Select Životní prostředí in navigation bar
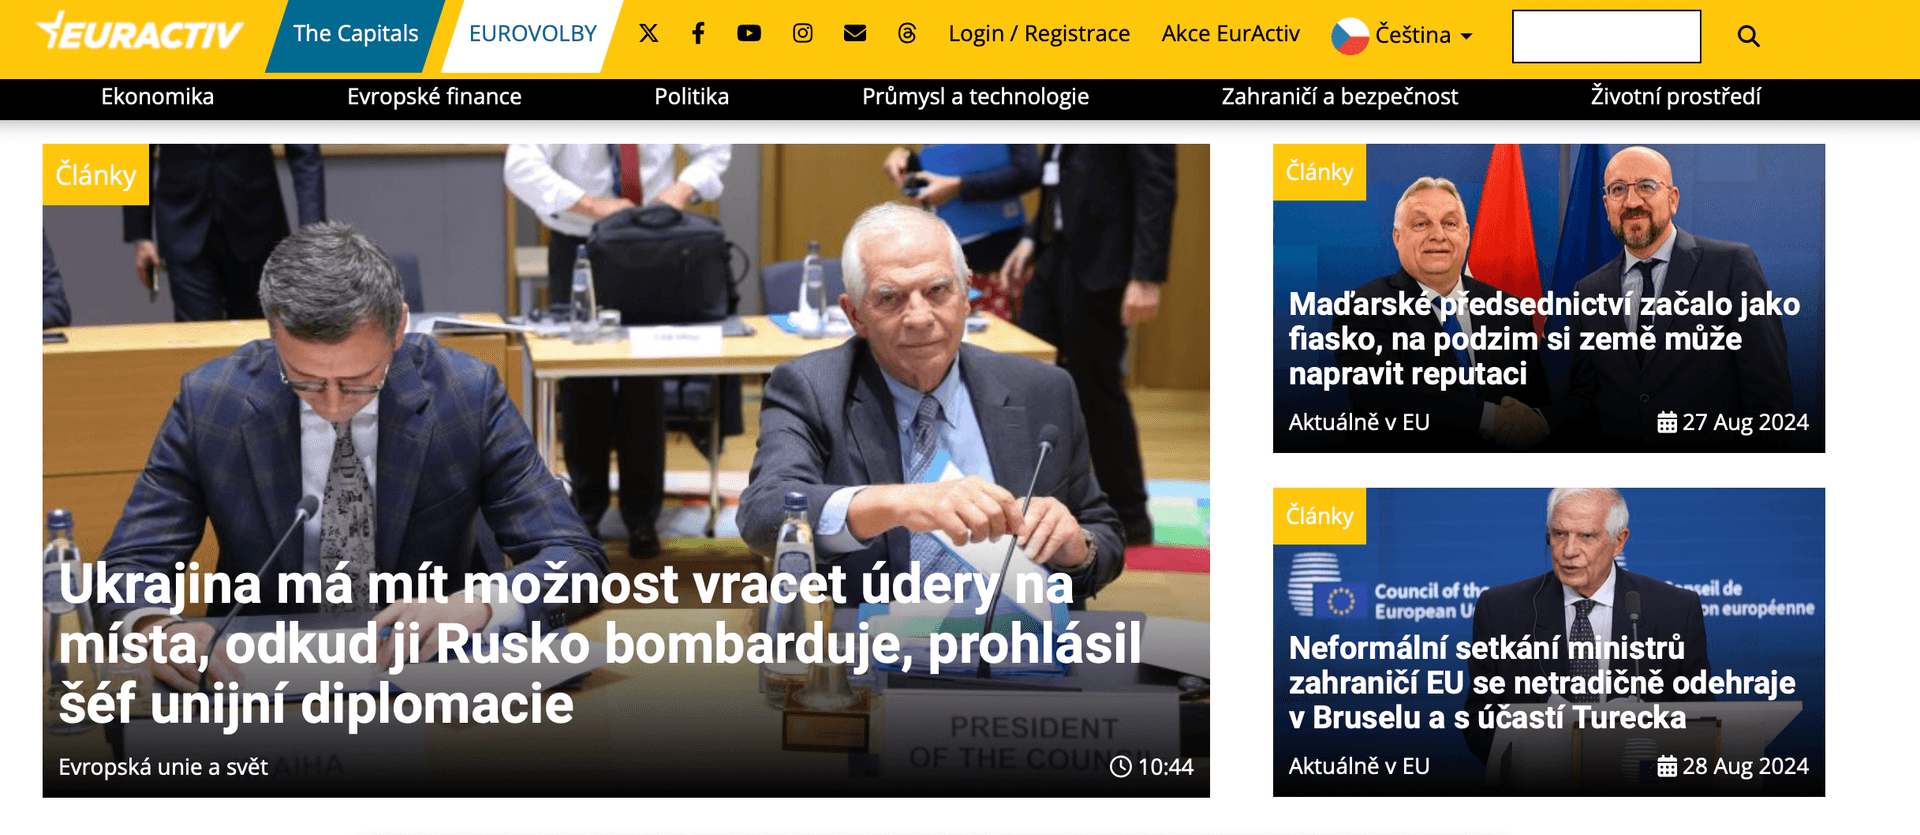Viewport: 1920px width, 835px height. pos(1676,97)
